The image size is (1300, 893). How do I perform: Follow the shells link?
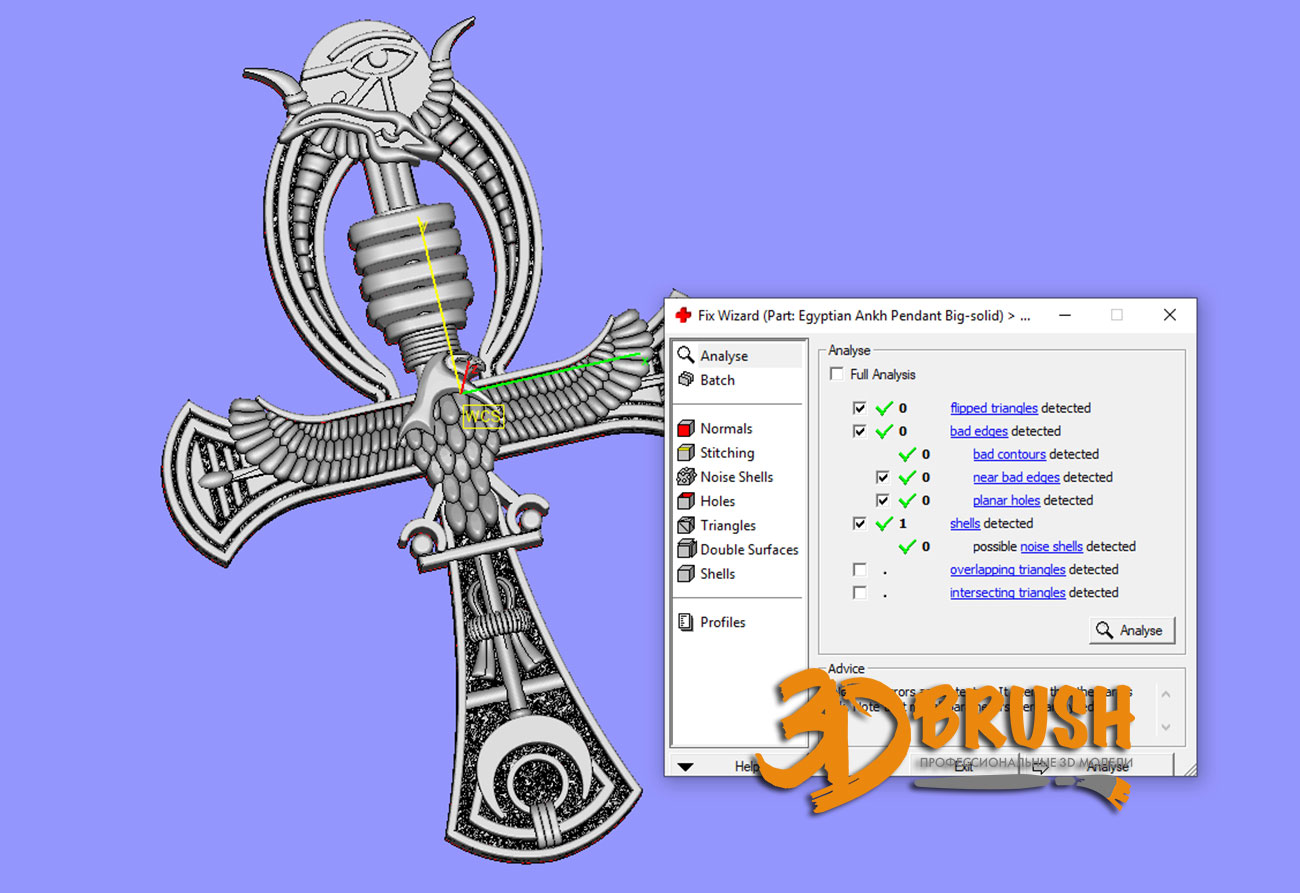coord(965,523)
